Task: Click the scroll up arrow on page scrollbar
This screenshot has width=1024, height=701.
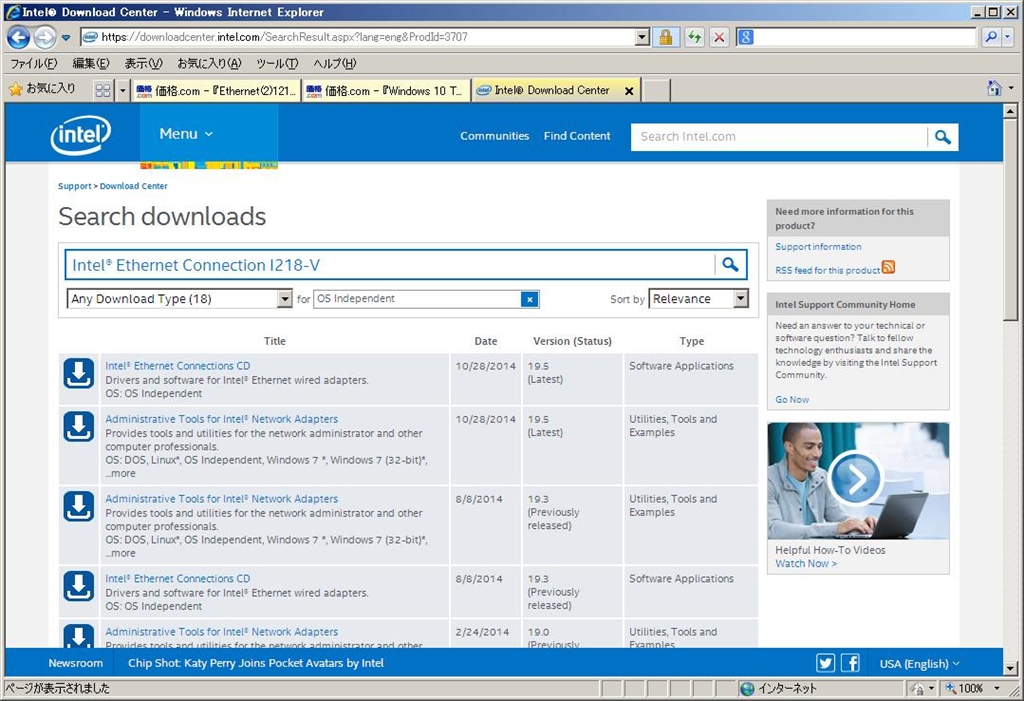Action: (x=1010, y=111)
